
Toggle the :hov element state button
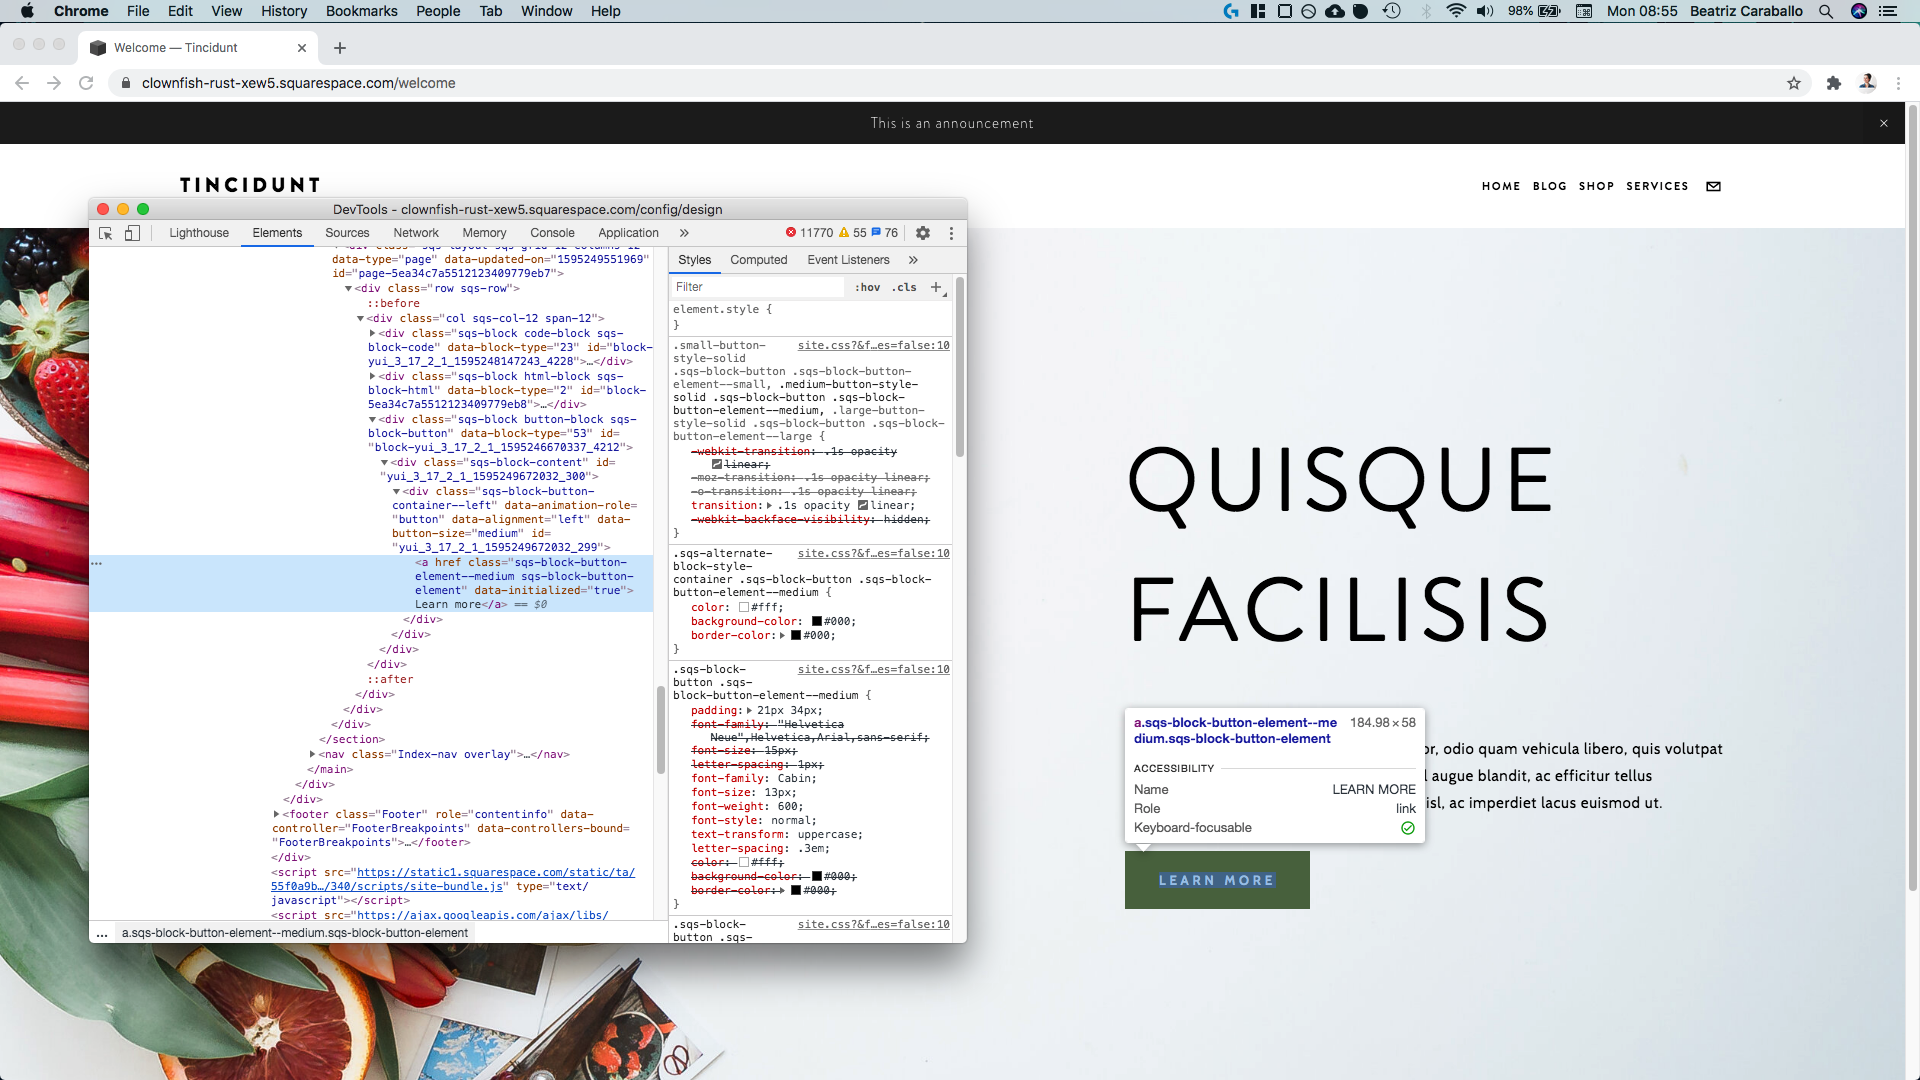(867, 287)
